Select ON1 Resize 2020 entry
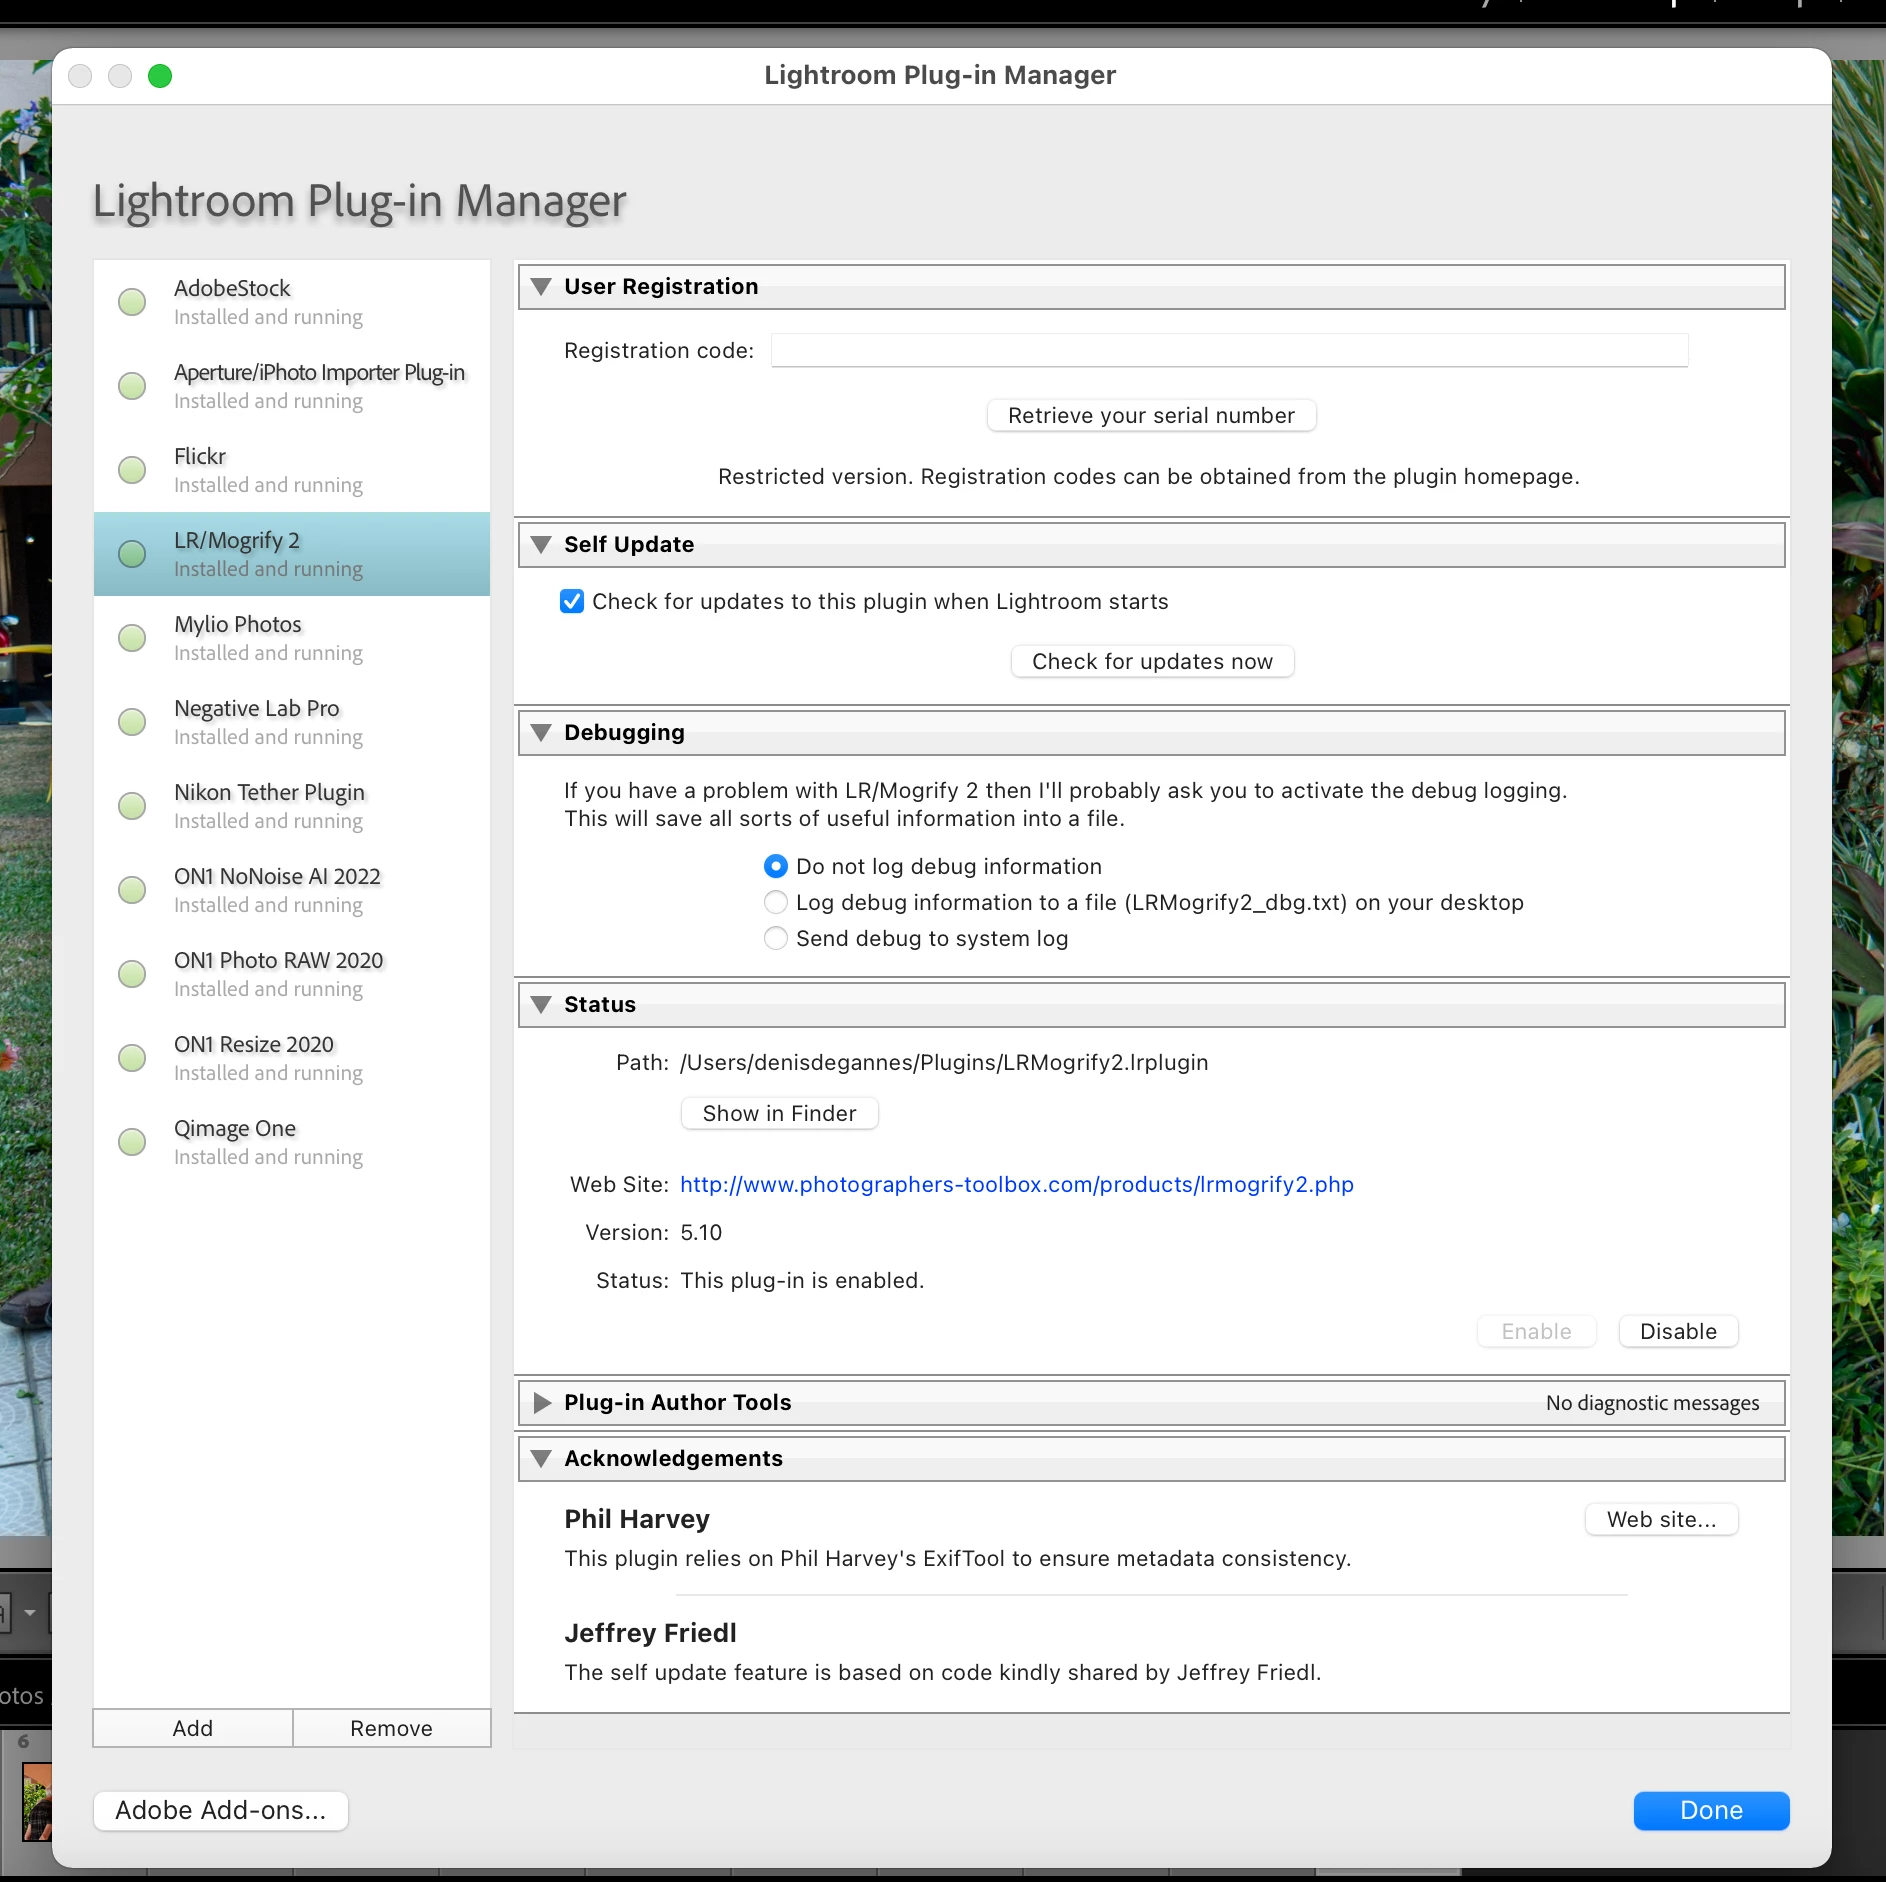This screenshot has width=1886, height=1882. (292, 1058)
